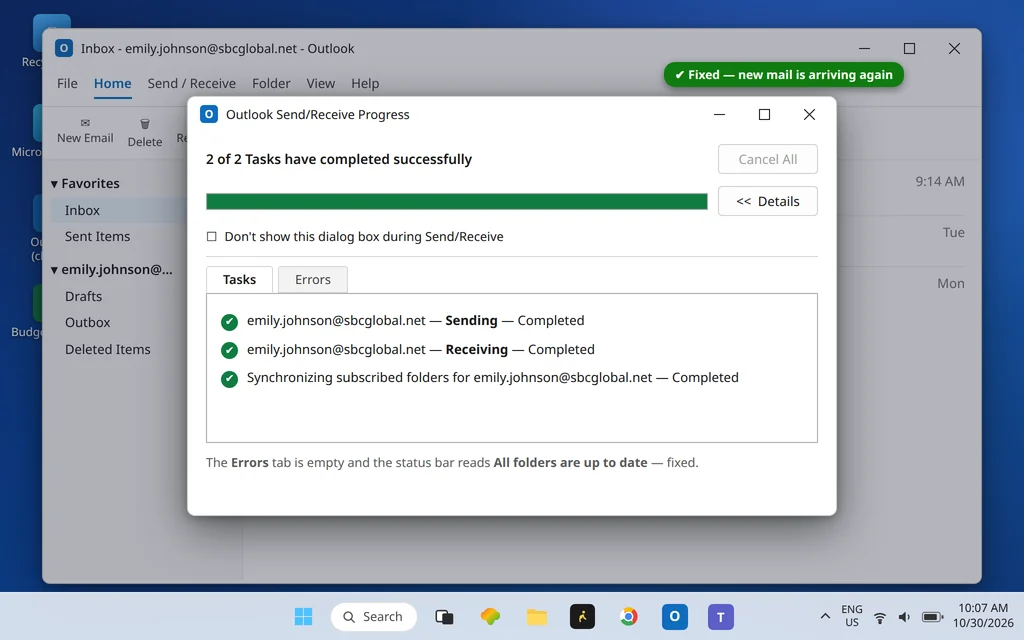1024x640 pixels.
Task: Open the File menu in Outlook
Action: (67, 84)
